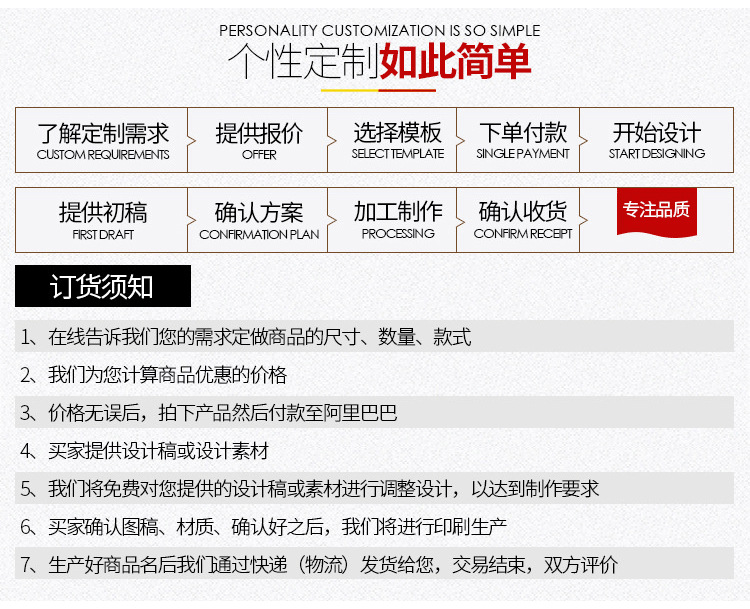Click the 了解定制需求 step box
The height and width of the screenshot is (609, 750).
coord(101,140)
